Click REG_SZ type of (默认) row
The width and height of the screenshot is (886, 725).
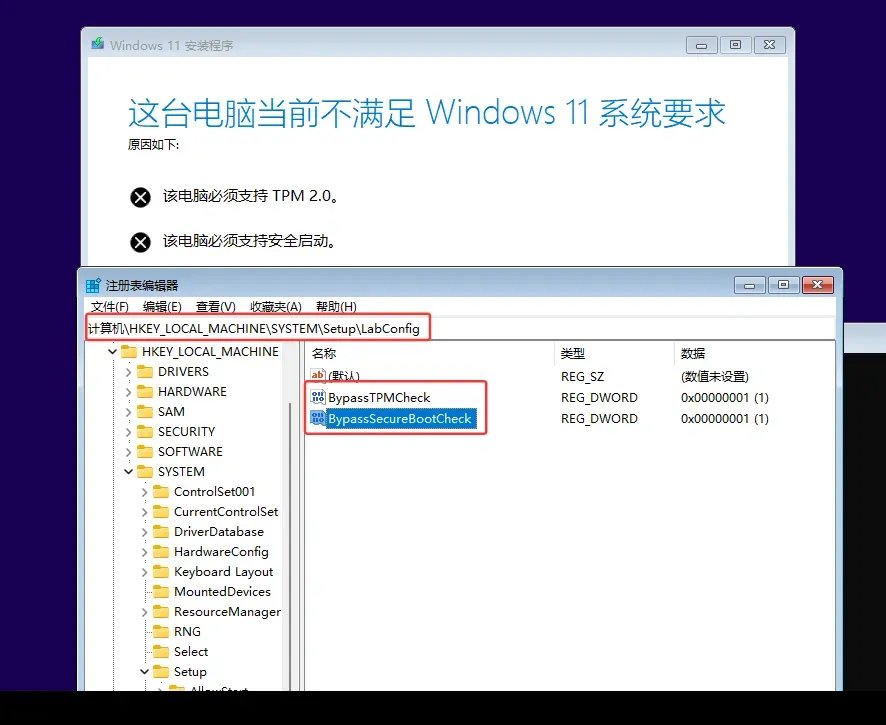tap(582, 376)
